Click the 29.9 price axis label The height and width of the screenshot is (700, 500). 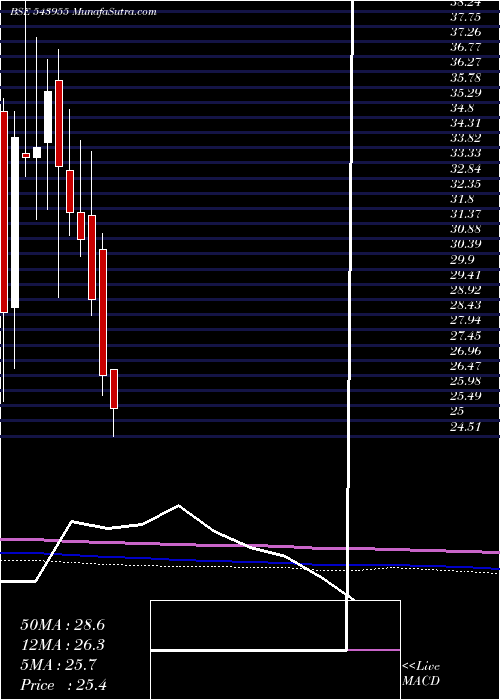pyautogui.click(x=462, y=260)
